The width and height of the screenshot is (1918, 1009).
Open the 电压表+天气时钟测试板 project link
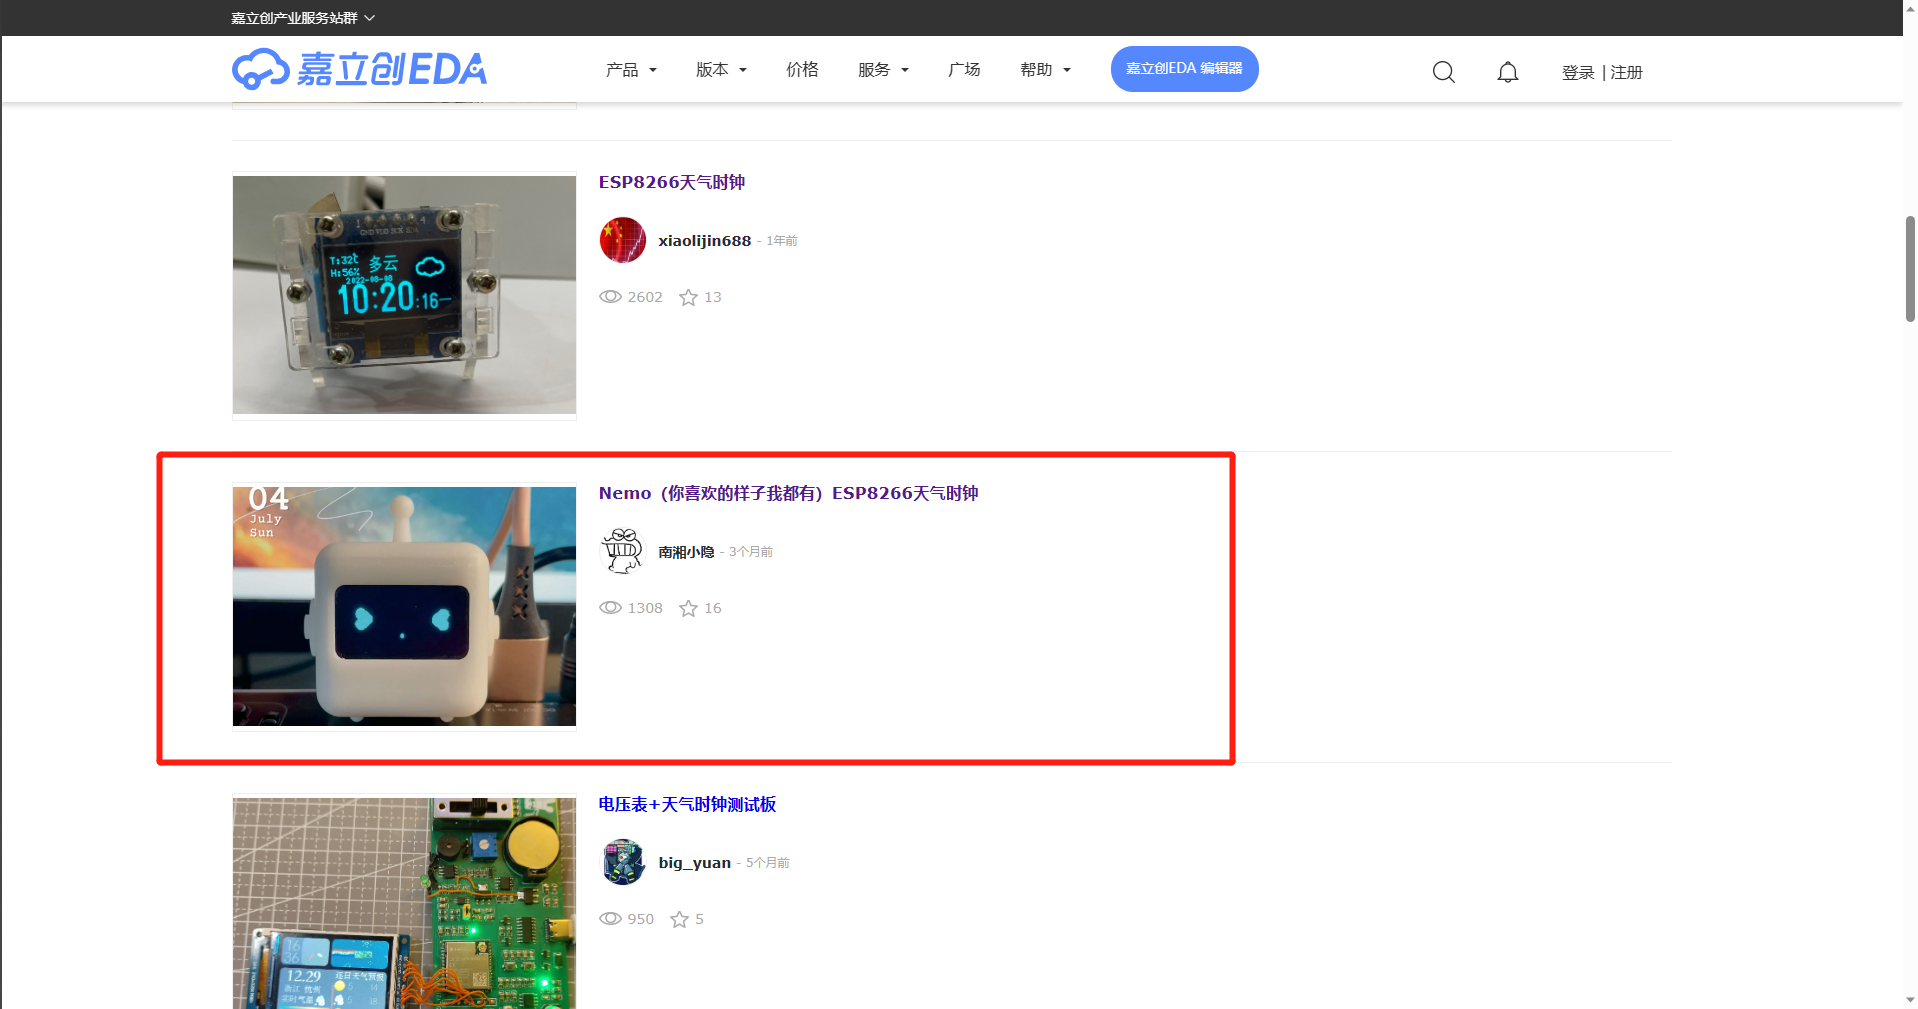click(687, 804)
